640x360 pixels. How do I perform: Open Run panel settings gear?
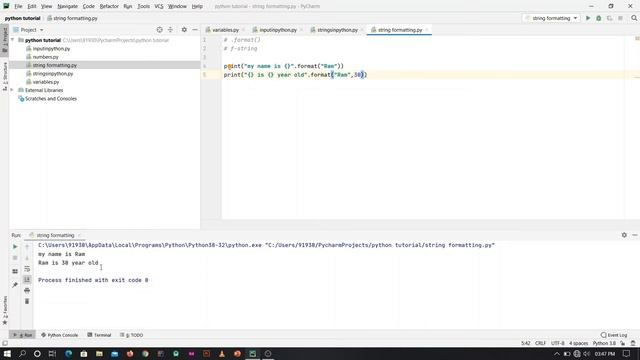click(624, 235)
